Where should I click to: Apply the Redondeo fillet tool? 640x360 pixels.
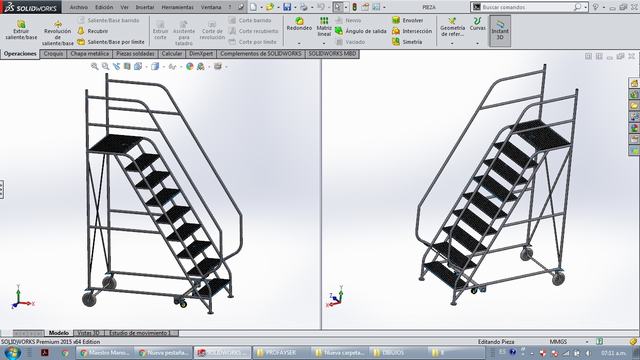[x=299, y=24]
